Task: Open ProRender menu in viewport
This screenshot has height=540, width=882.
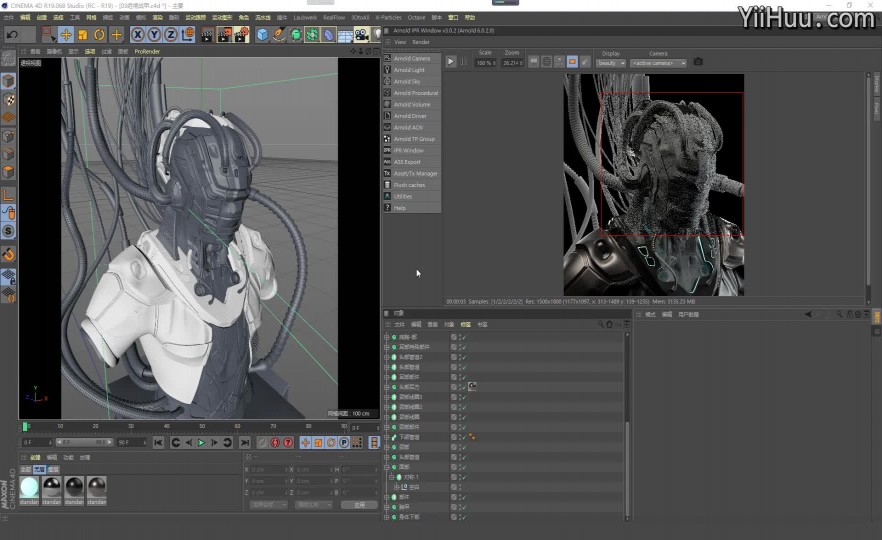Action: click(x=147, y=51)
